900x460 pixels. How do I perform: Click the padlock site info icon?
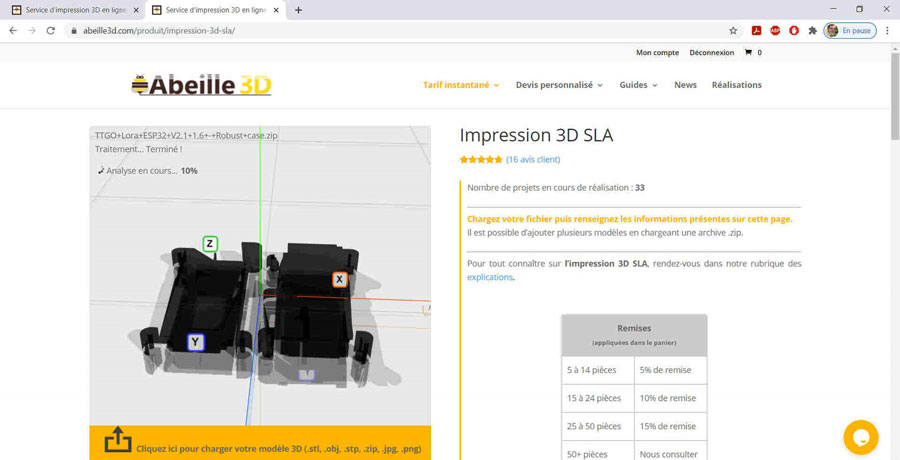(73, 31)
